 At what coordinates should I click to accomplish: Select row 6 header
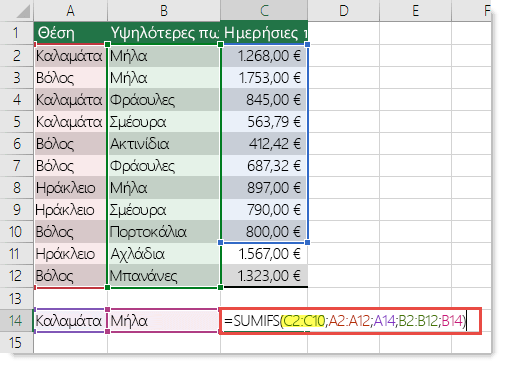(17, 144)
